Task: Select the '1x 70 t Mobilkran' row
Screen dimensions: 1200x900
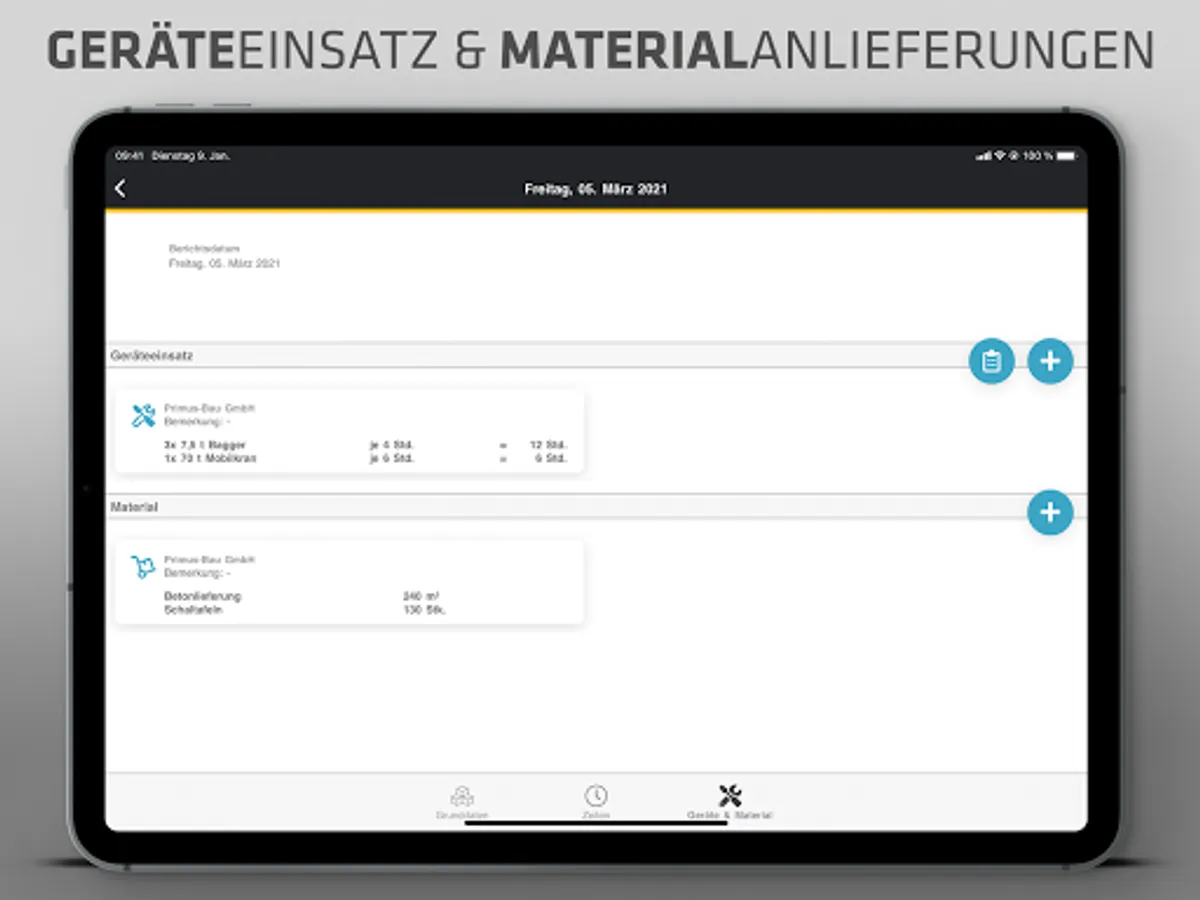Action: (366, 458)
